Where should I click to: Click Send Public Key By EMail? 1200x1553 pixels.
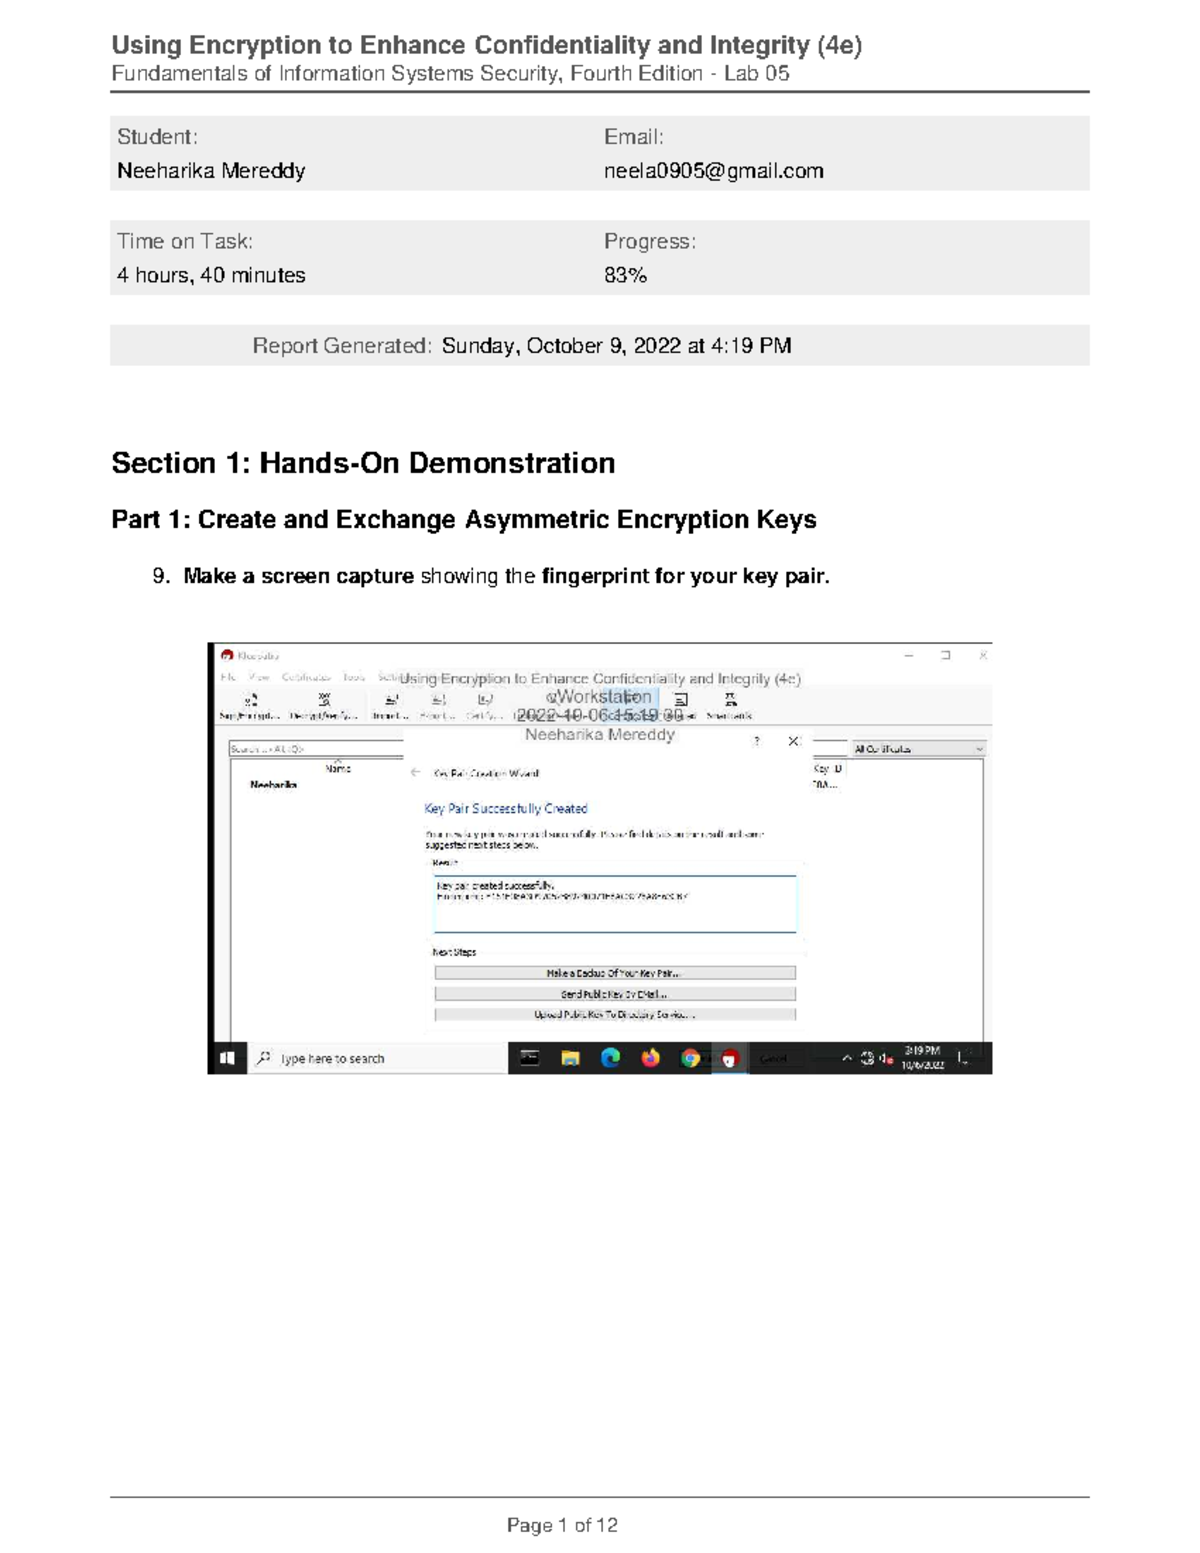616,993
